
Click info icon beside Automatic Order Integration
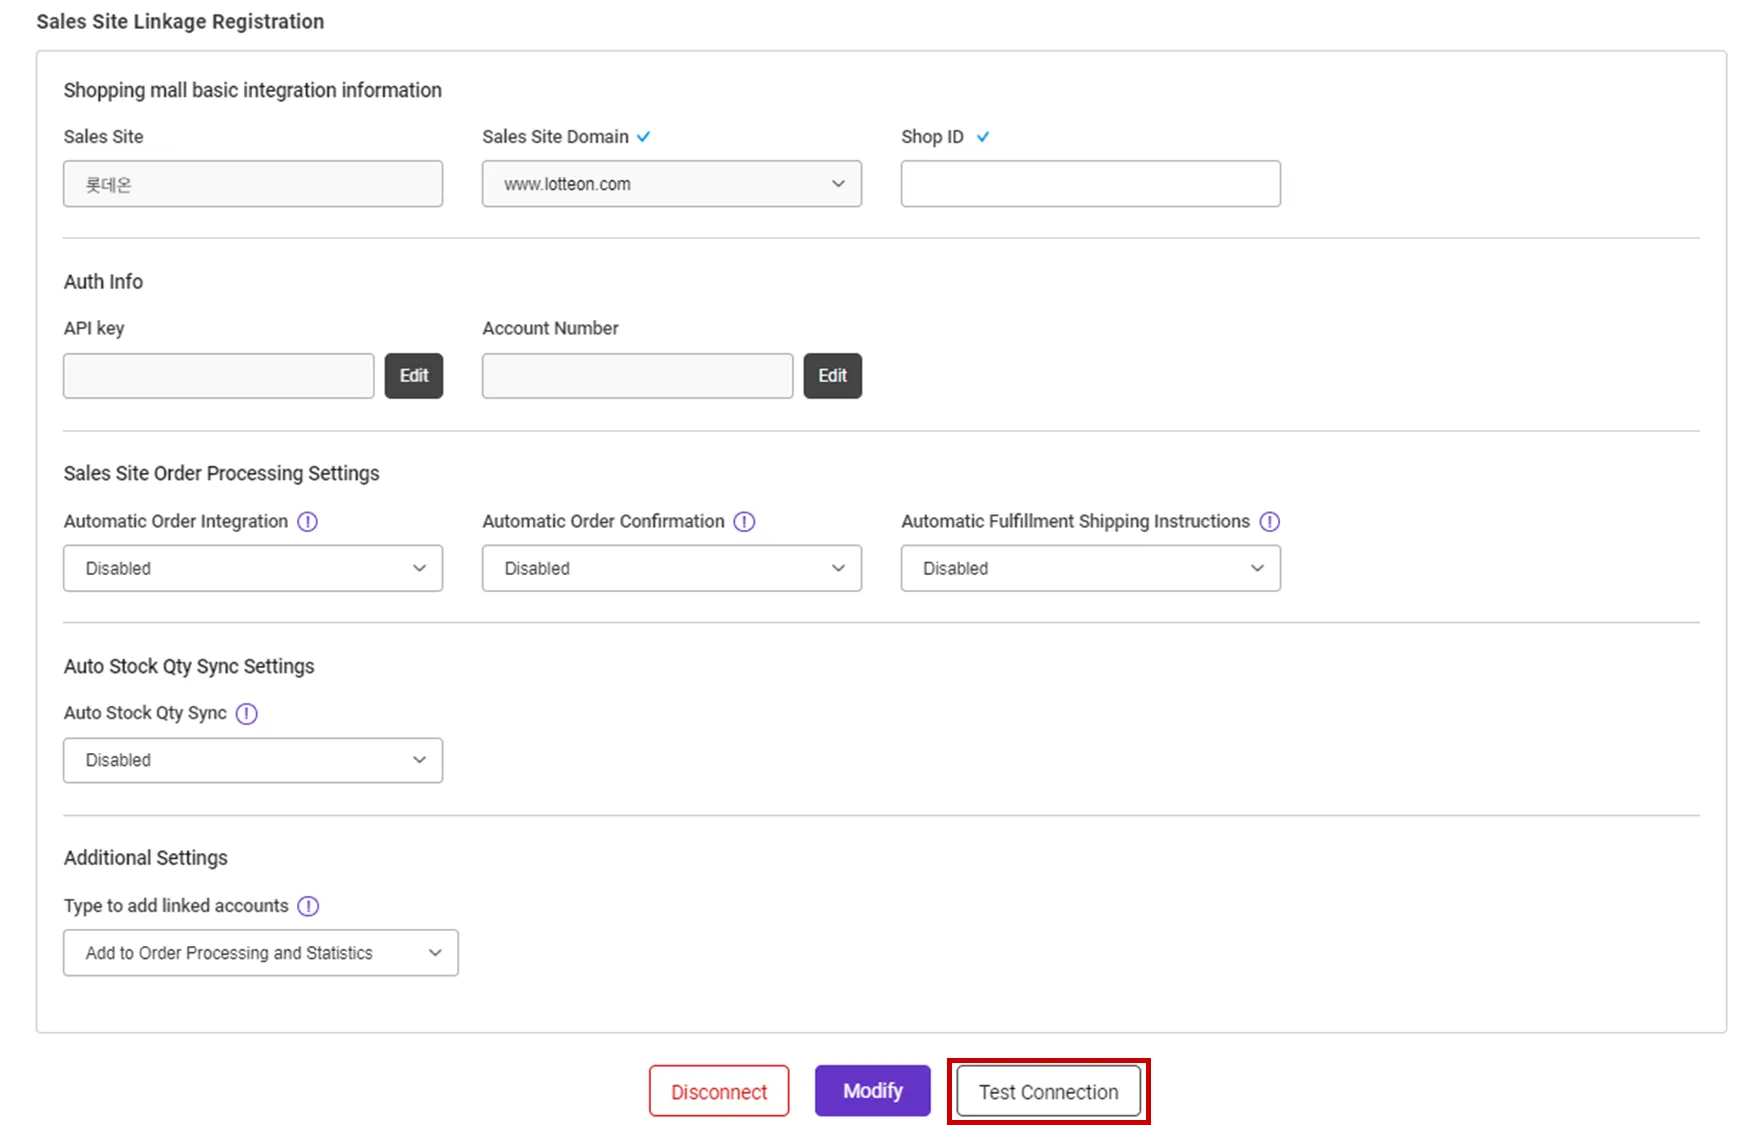point(308,522)
